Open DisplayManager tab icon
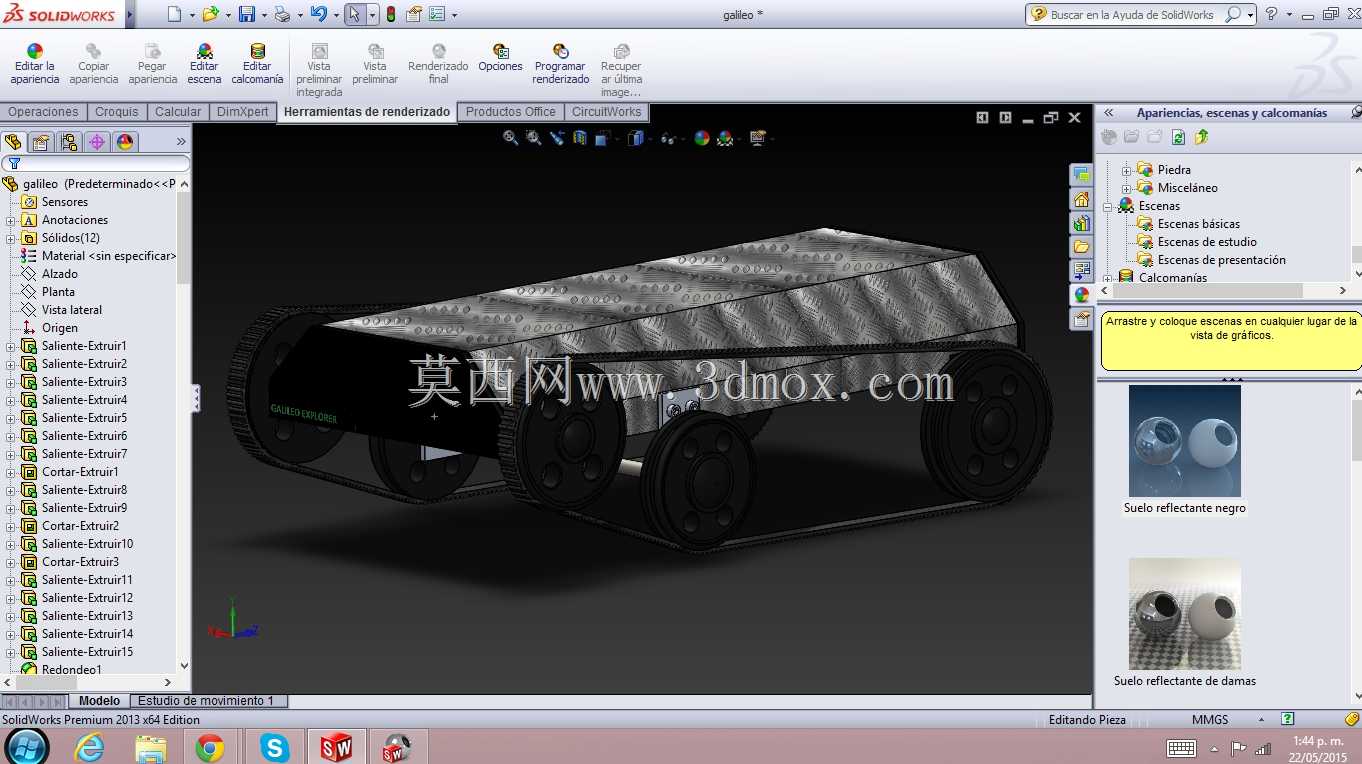 click(125, 142)
